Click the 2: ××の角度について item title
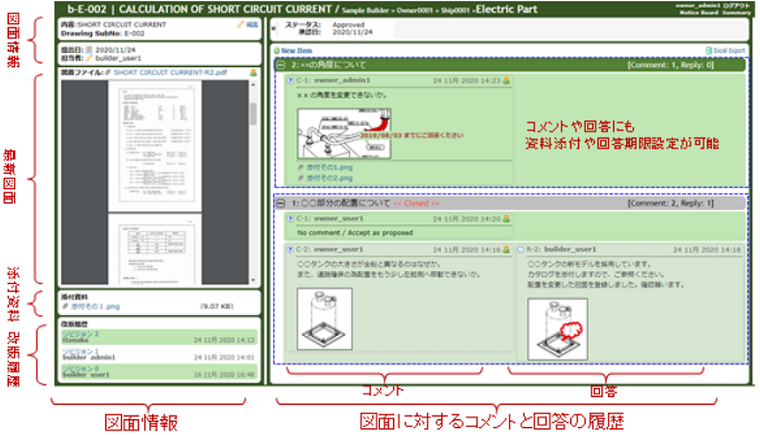The image size is (760, 435). coord(328,64)
